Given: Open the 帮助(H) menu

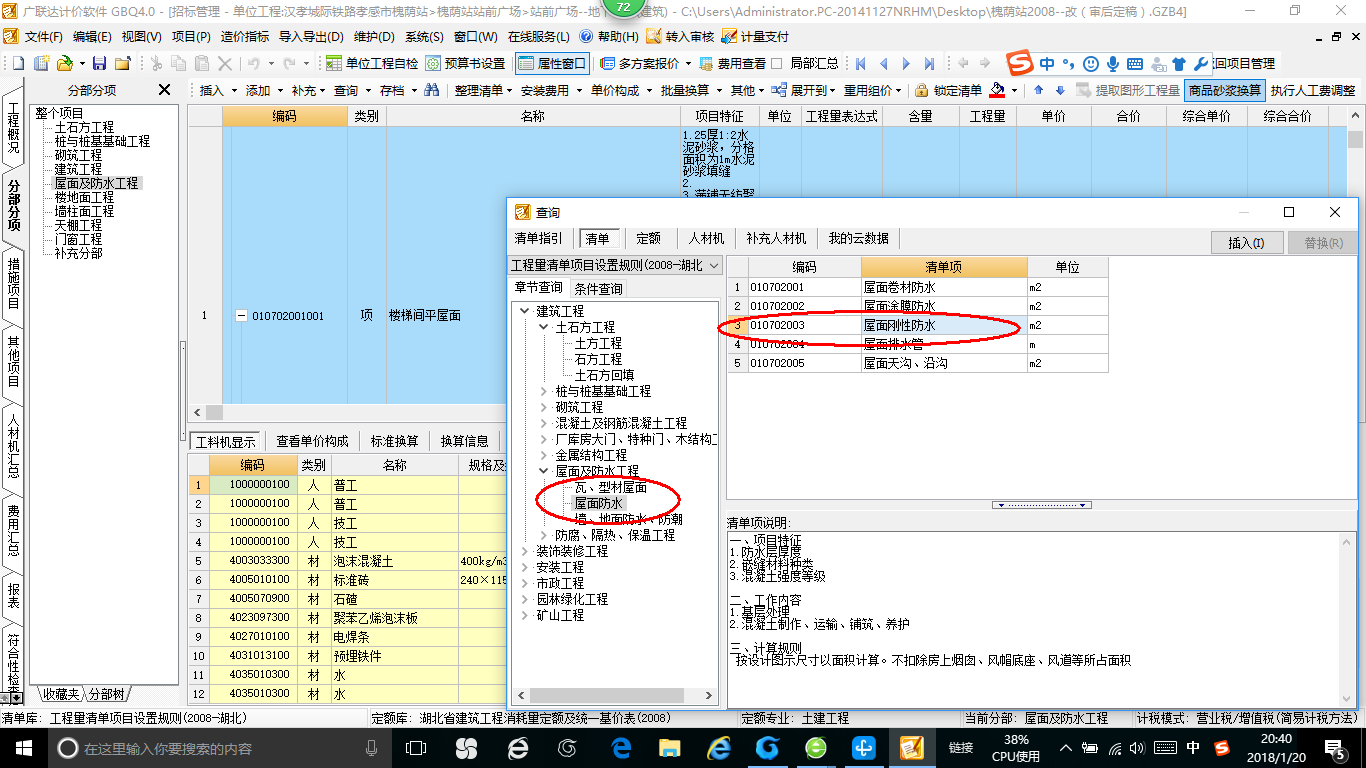Looking at the screenshot, I should coord(610,37).
